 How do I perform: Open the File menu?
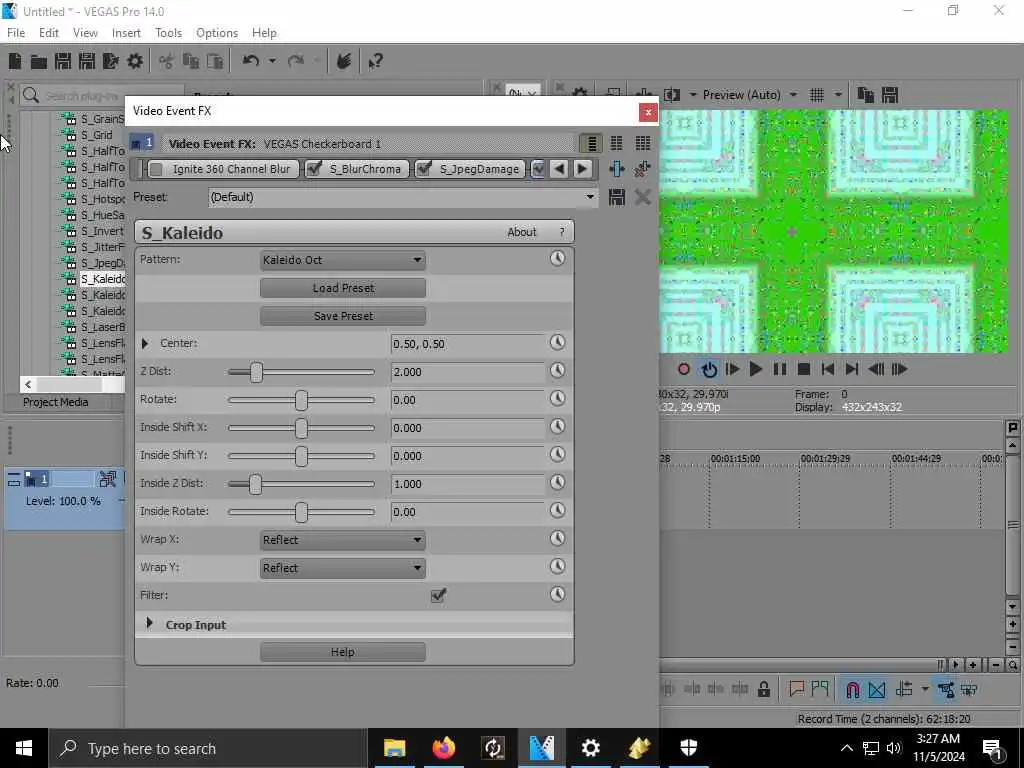point(16,33)
